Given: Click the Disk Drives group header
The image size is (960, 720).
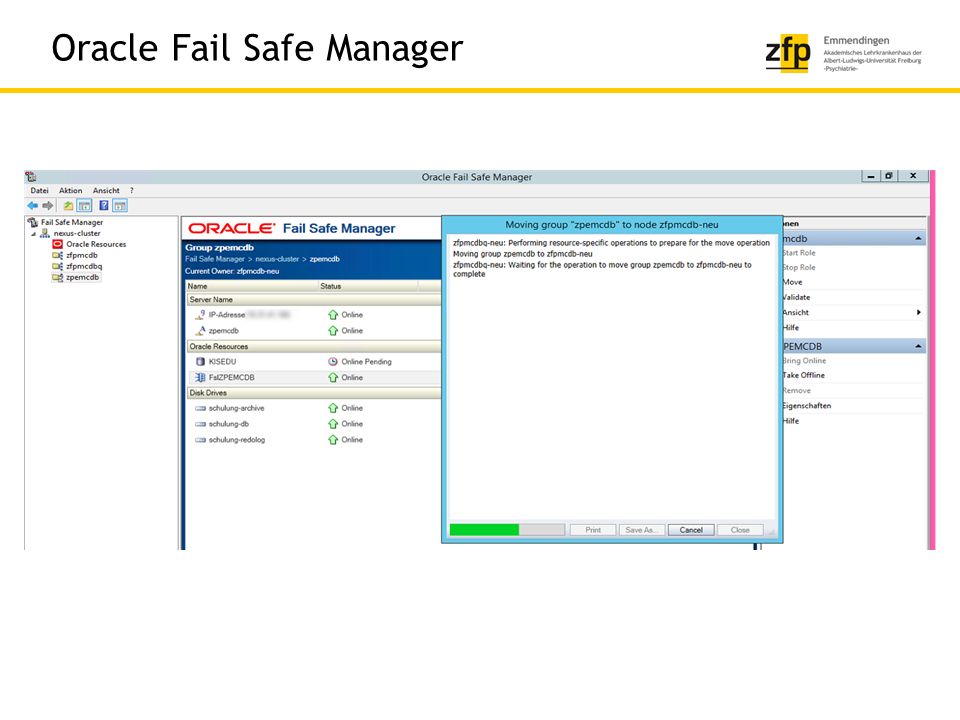Looking at the screenshot, I should (314, 393).
